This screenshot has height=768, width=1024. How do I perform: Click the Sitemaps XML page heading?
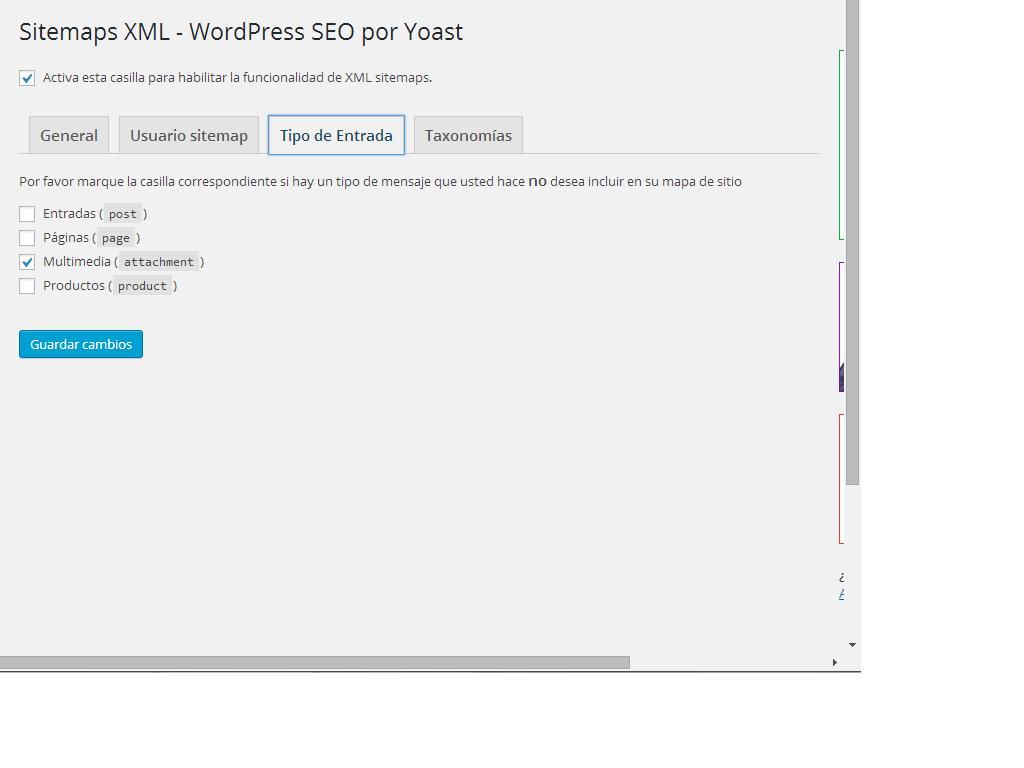pyautogui.click(x=241, y=32)
